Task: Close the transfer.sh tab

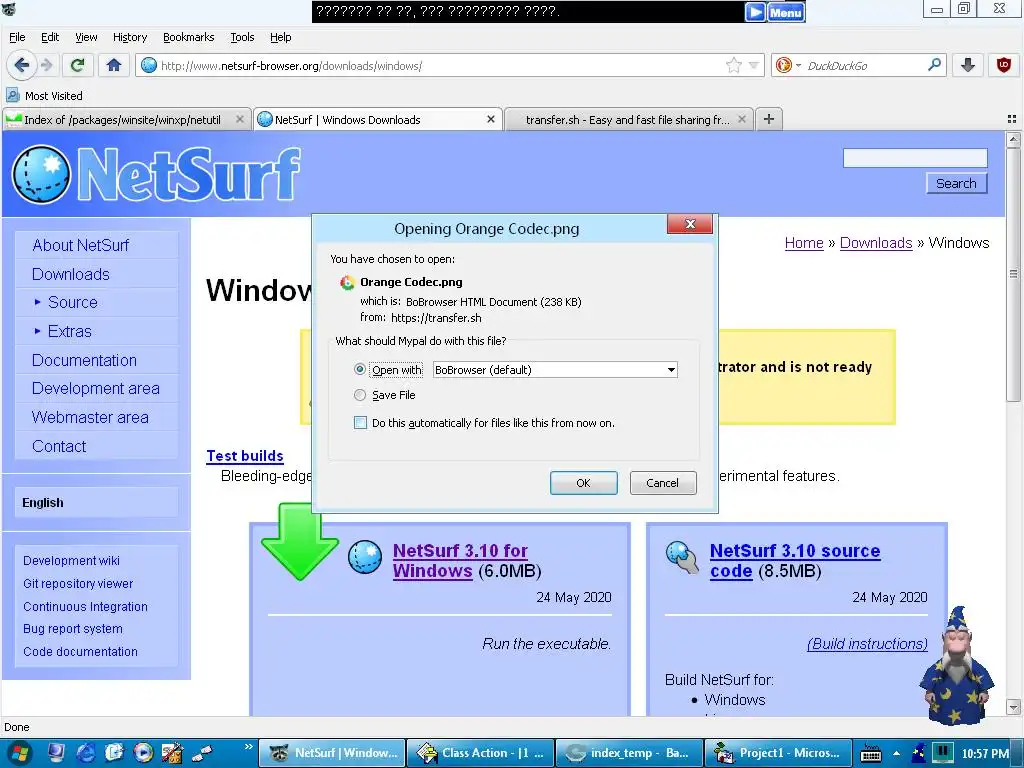Action: pos(742,119)
